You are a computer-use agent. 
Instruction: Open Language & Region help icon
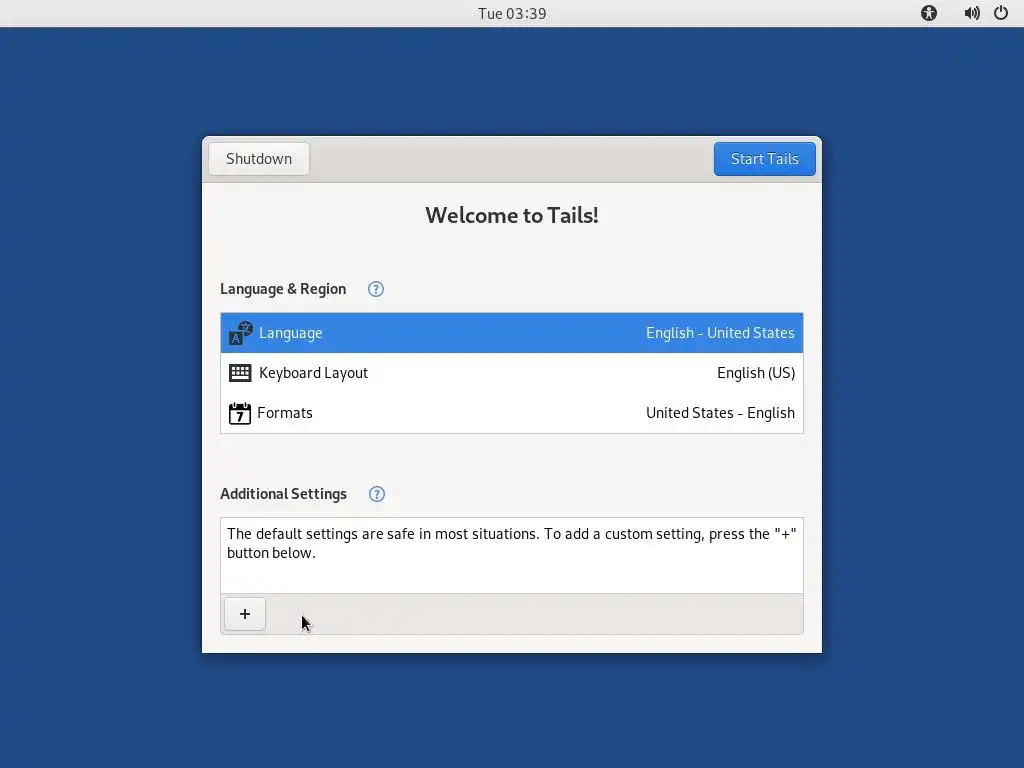376,289
